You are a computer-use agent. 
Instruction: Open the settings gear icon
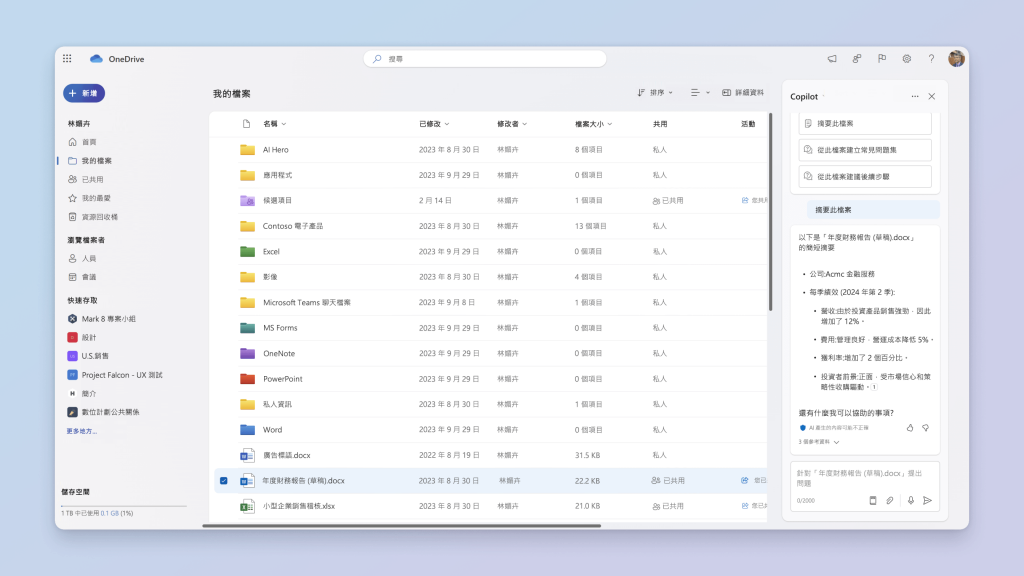click(x=906, y=59)
